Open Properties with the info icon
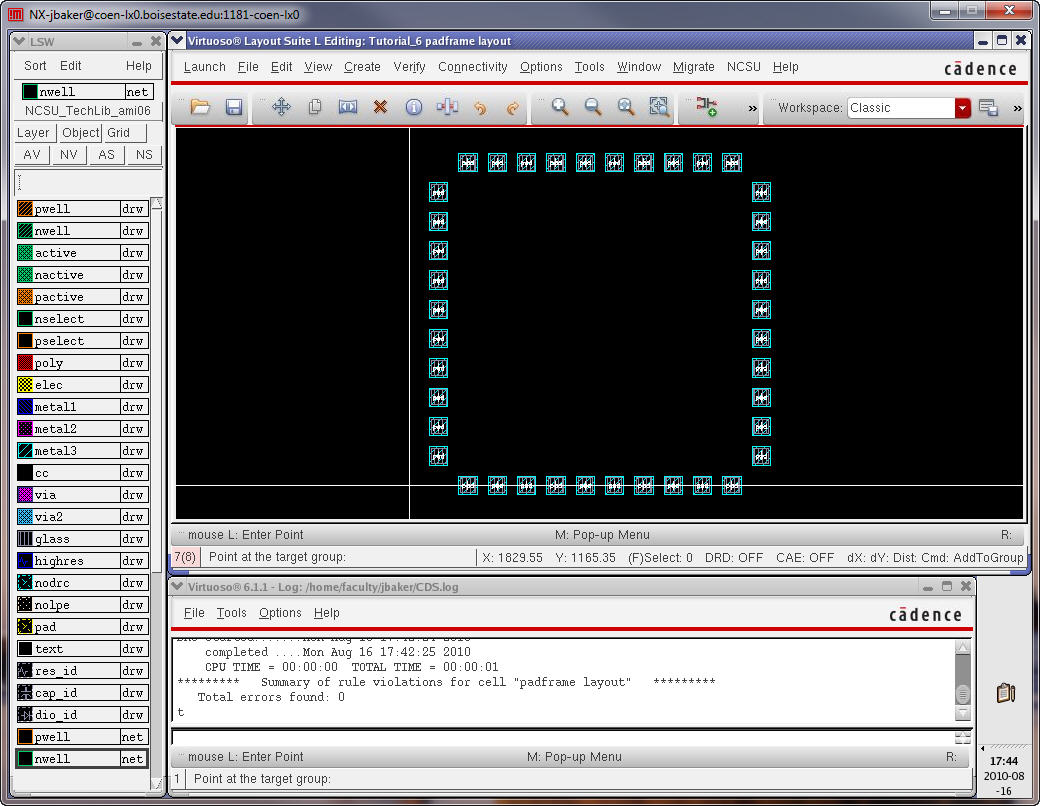This screenshot has width=1040, height=806. [413, 107]
